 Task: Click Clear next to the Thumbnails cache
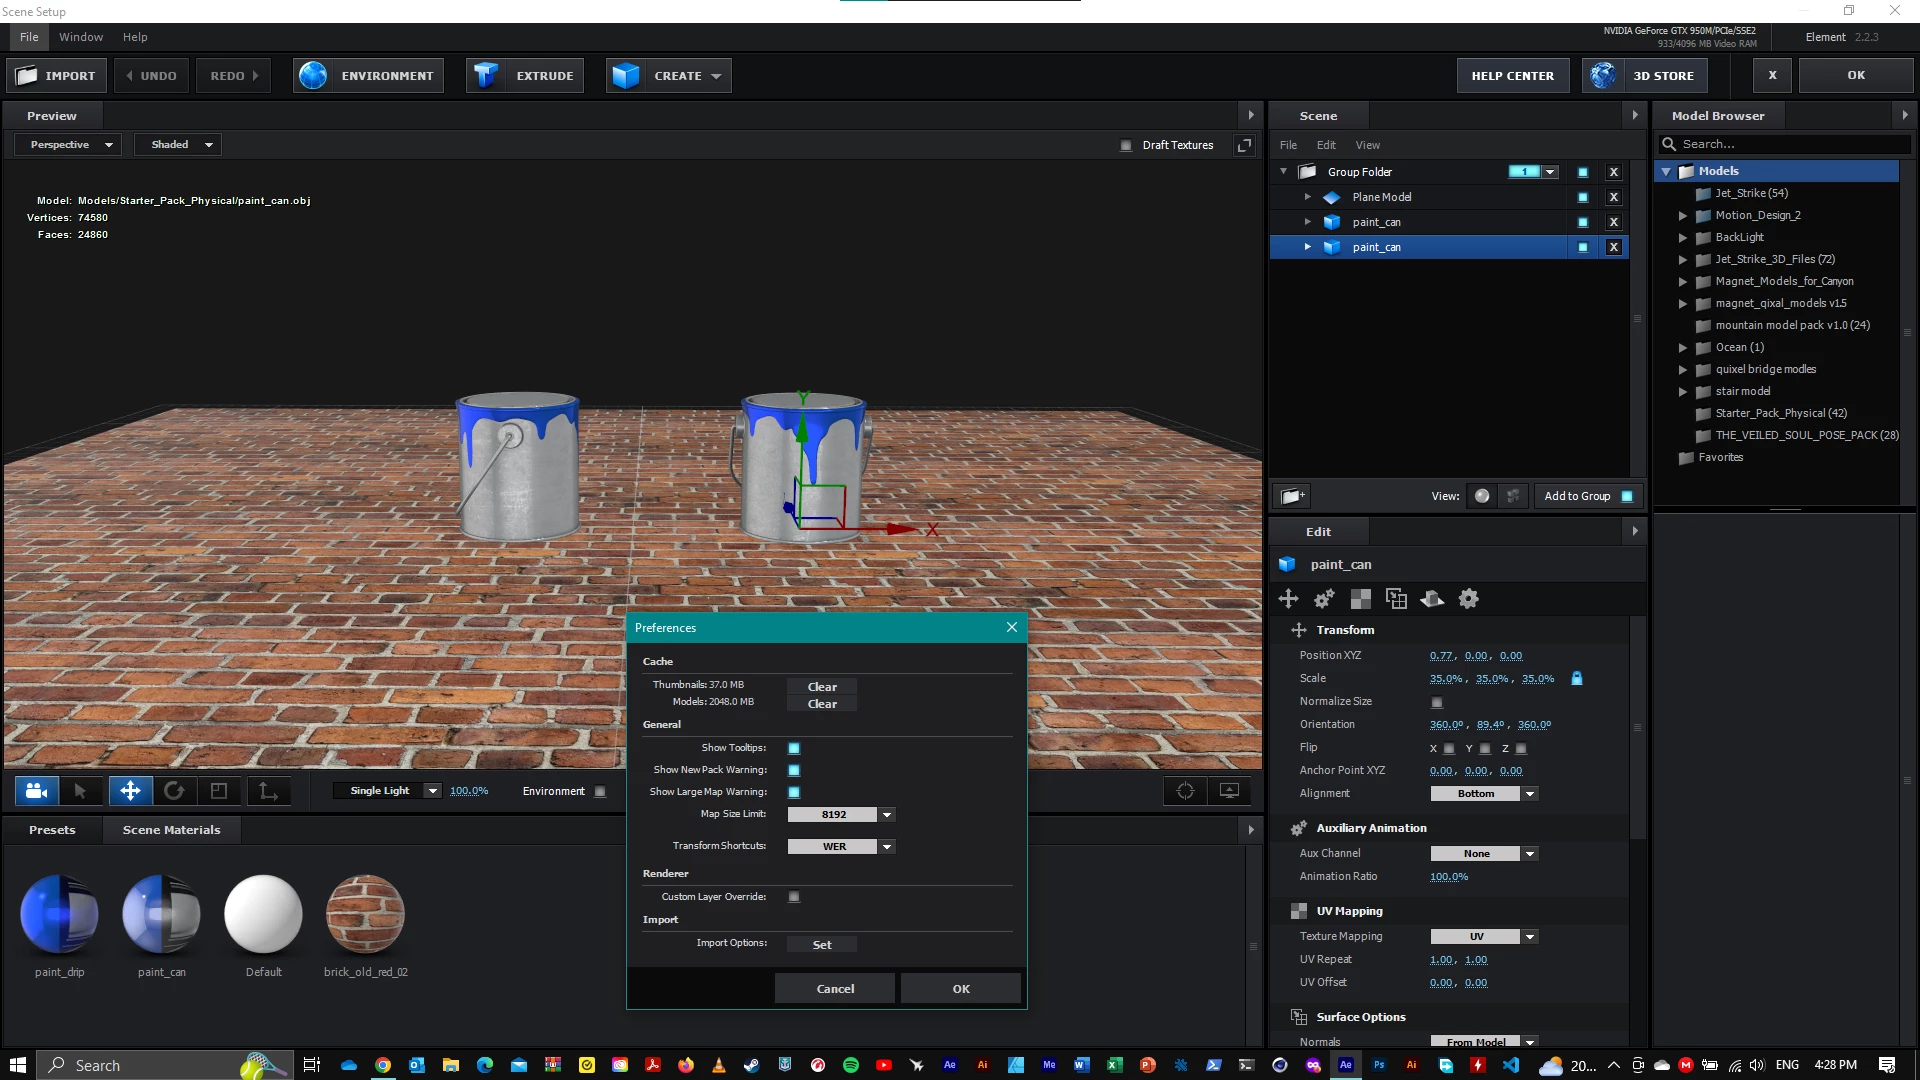tap(822, 687)
